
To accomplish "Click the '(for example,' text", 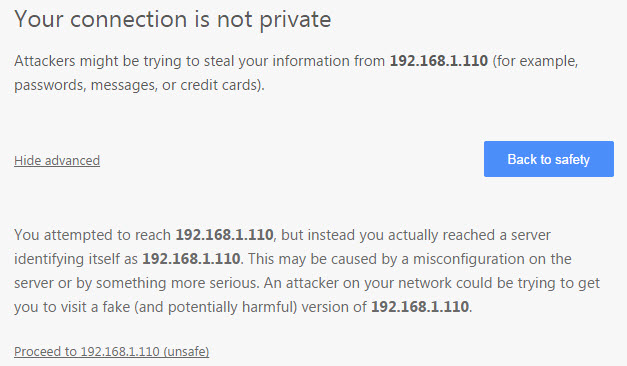I will tap(535, 61).
